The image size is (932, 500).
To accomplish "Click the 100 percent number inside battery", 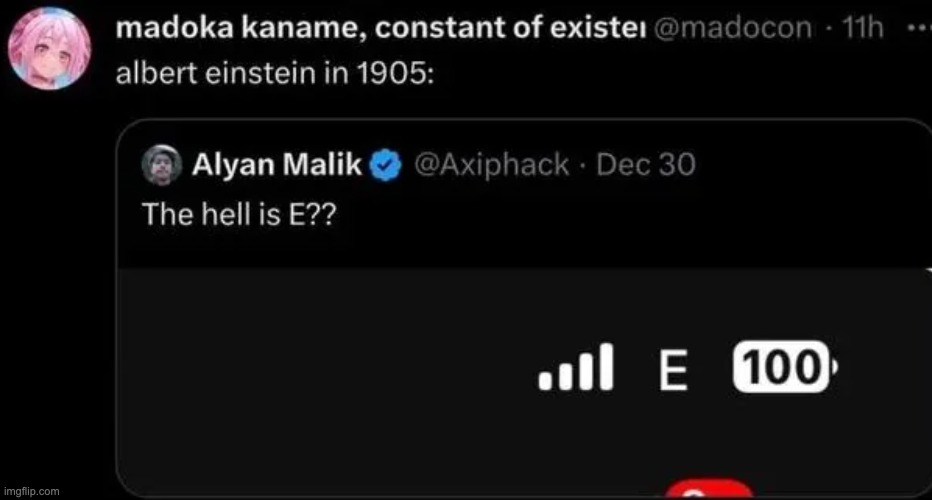I will 780,370.
